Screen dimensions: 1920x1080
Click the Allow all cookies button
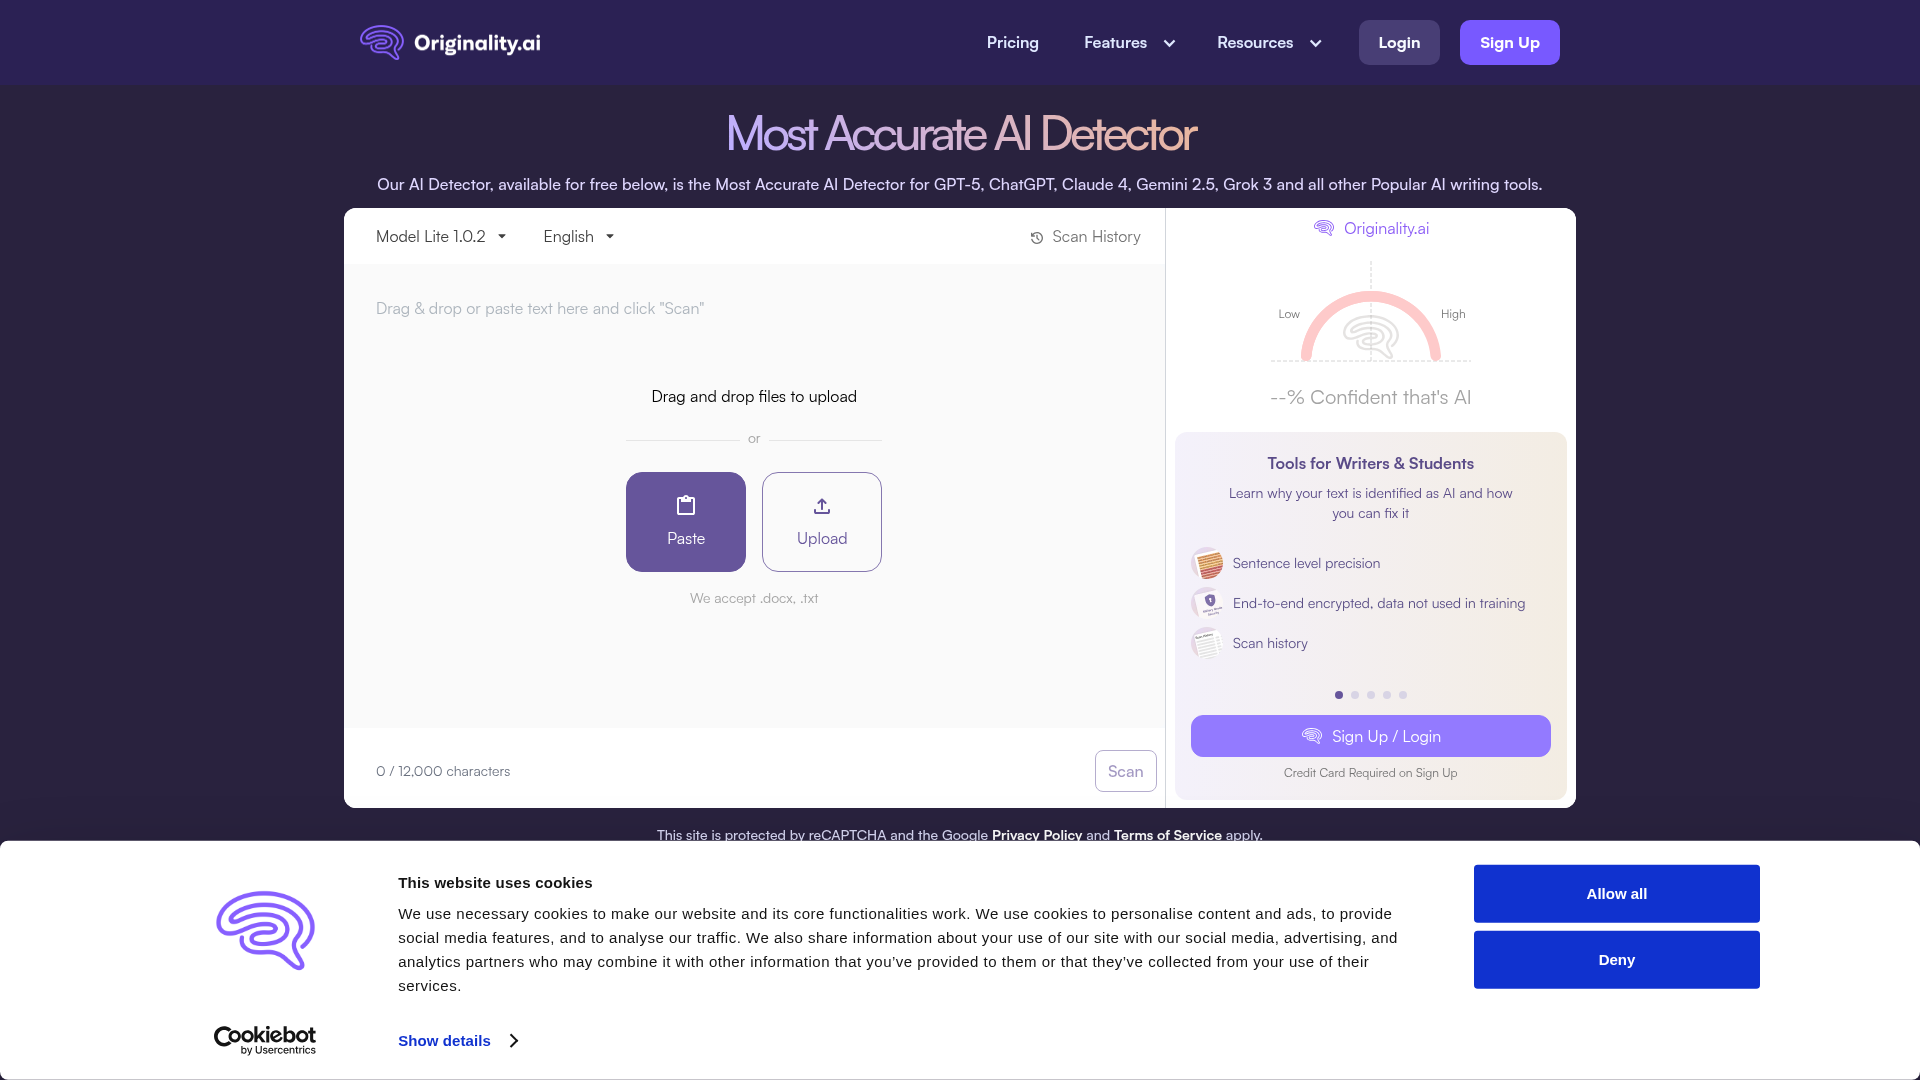pyautogui.click(x=1616, y=893)
